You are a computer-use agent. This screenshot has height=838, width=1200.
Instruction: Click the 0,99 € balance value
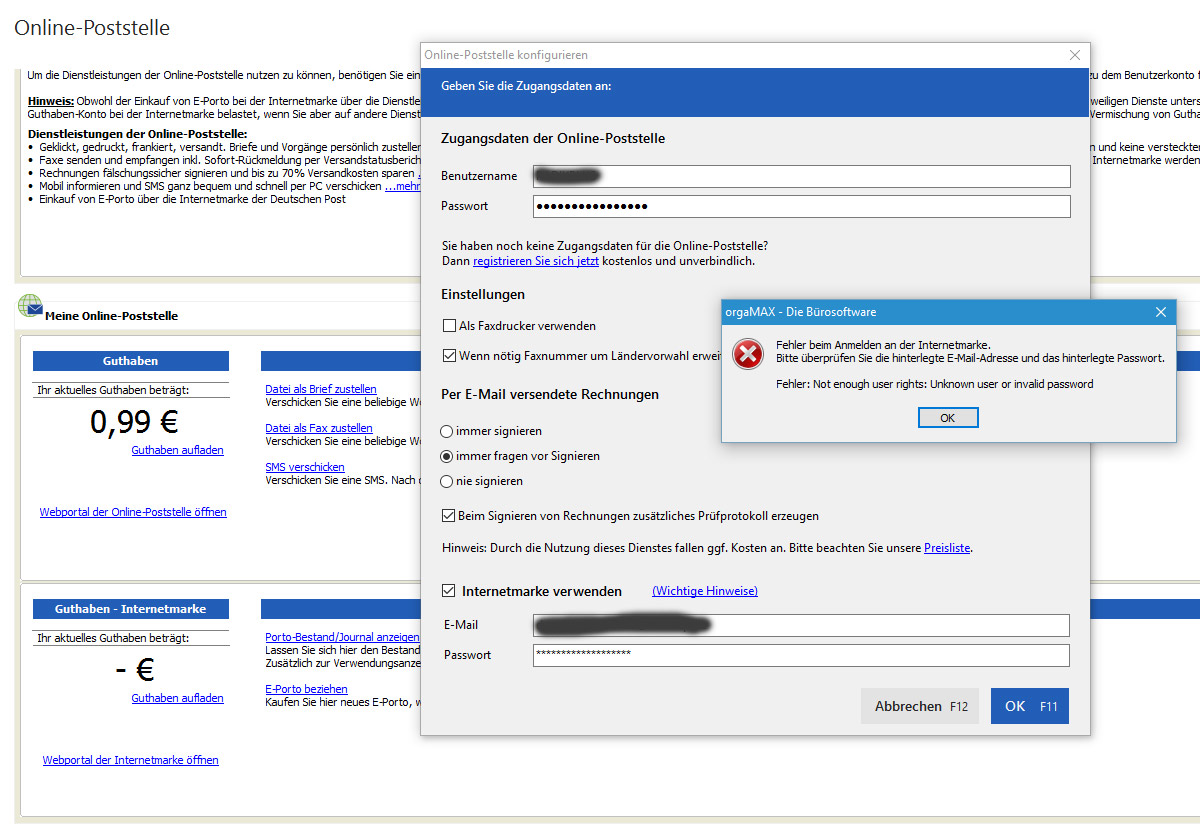tap(134, 423)
